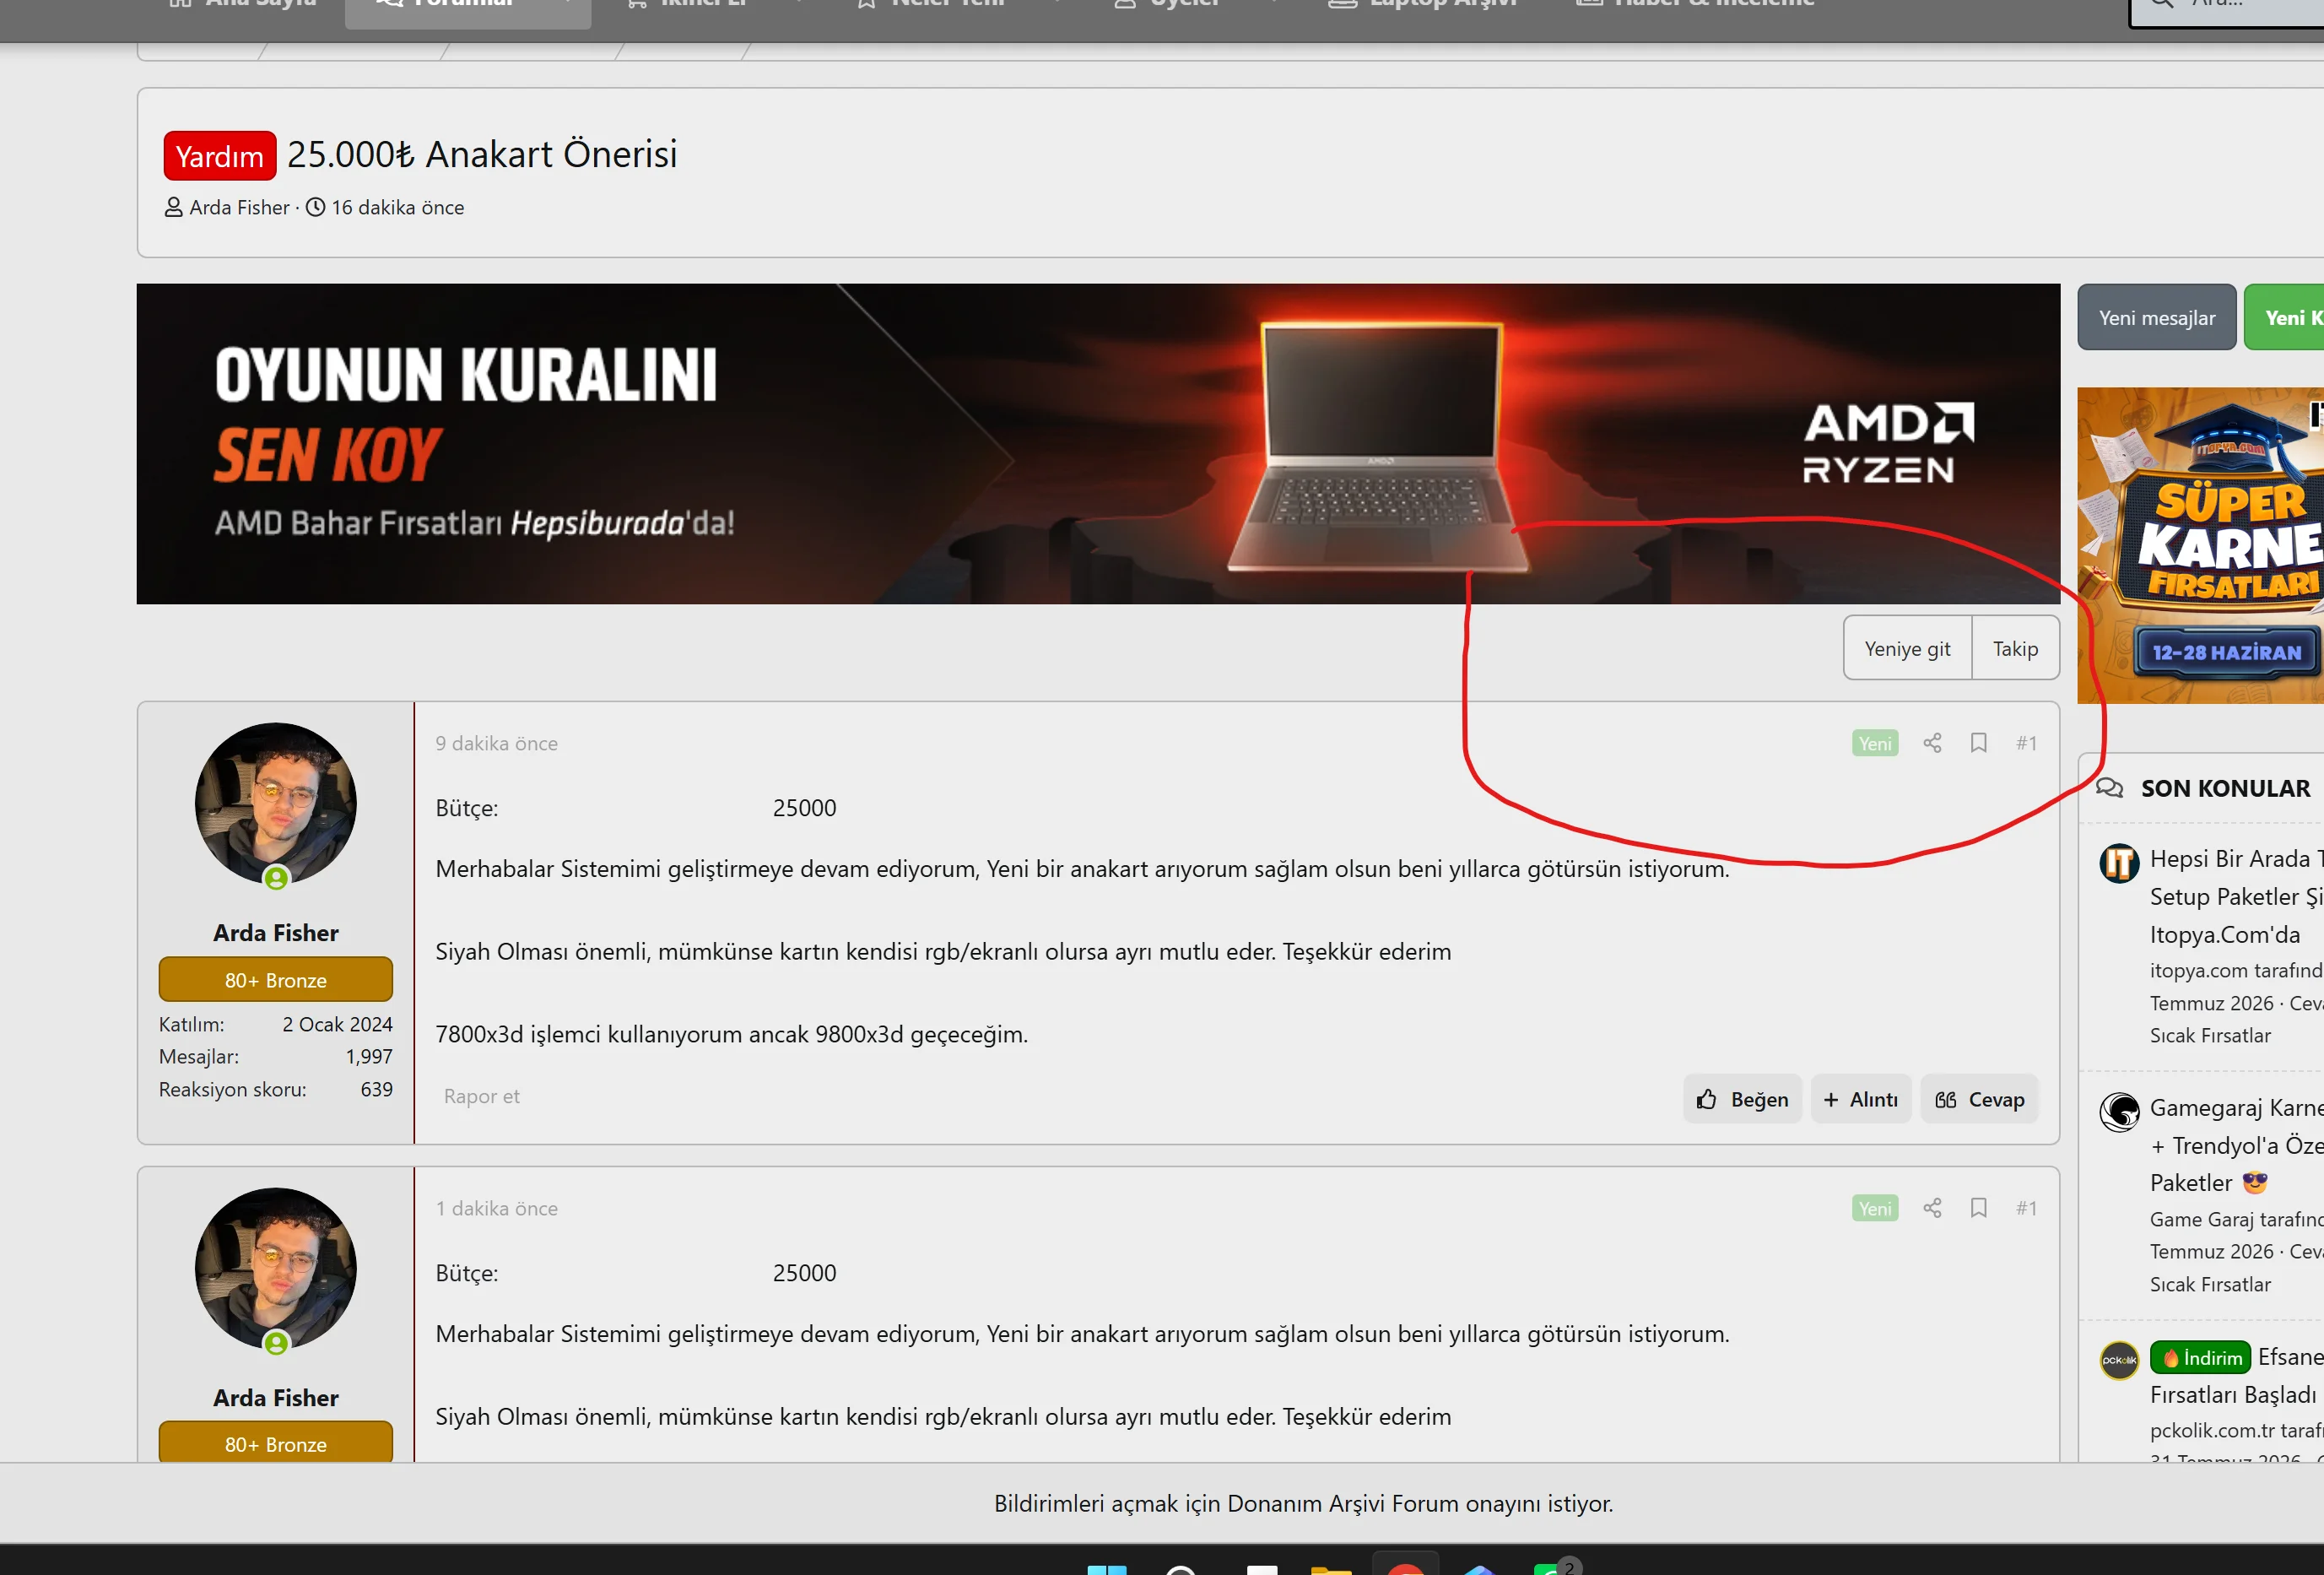Click the pckolik avatar icon in Son Konular
Image resolution: width=2324 pixels, height=1575 pixels.
(2119, 1360)
